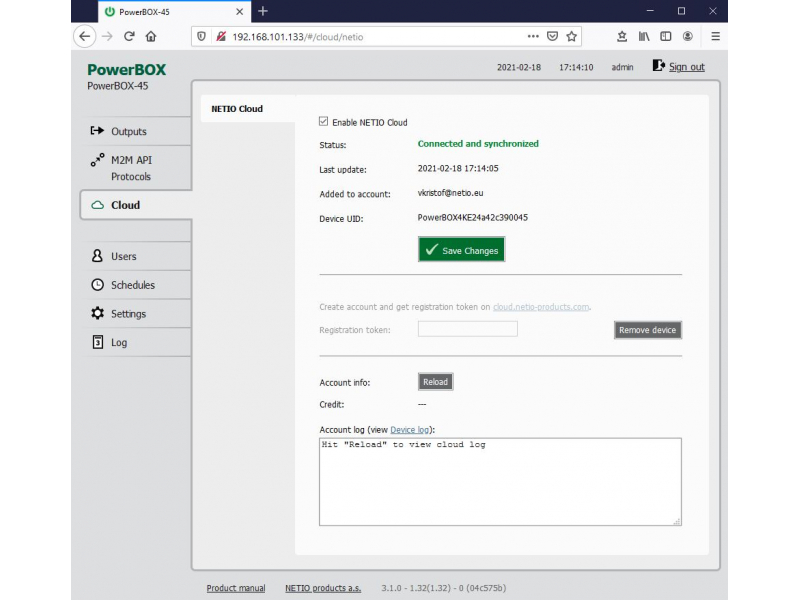Click the Device UID value PowerBOX4KE24a42c390045

click(472, 217)
